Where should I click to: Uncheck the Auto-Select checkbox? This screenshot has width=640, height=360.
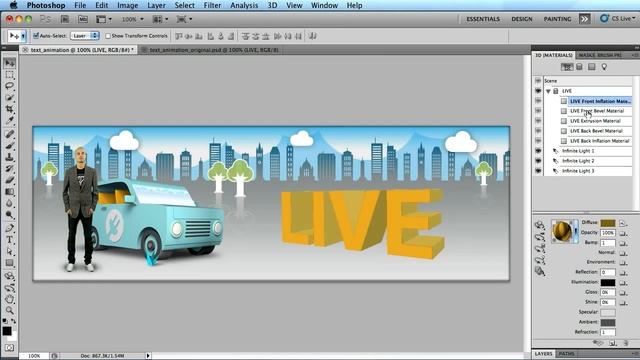pos(36,36)
